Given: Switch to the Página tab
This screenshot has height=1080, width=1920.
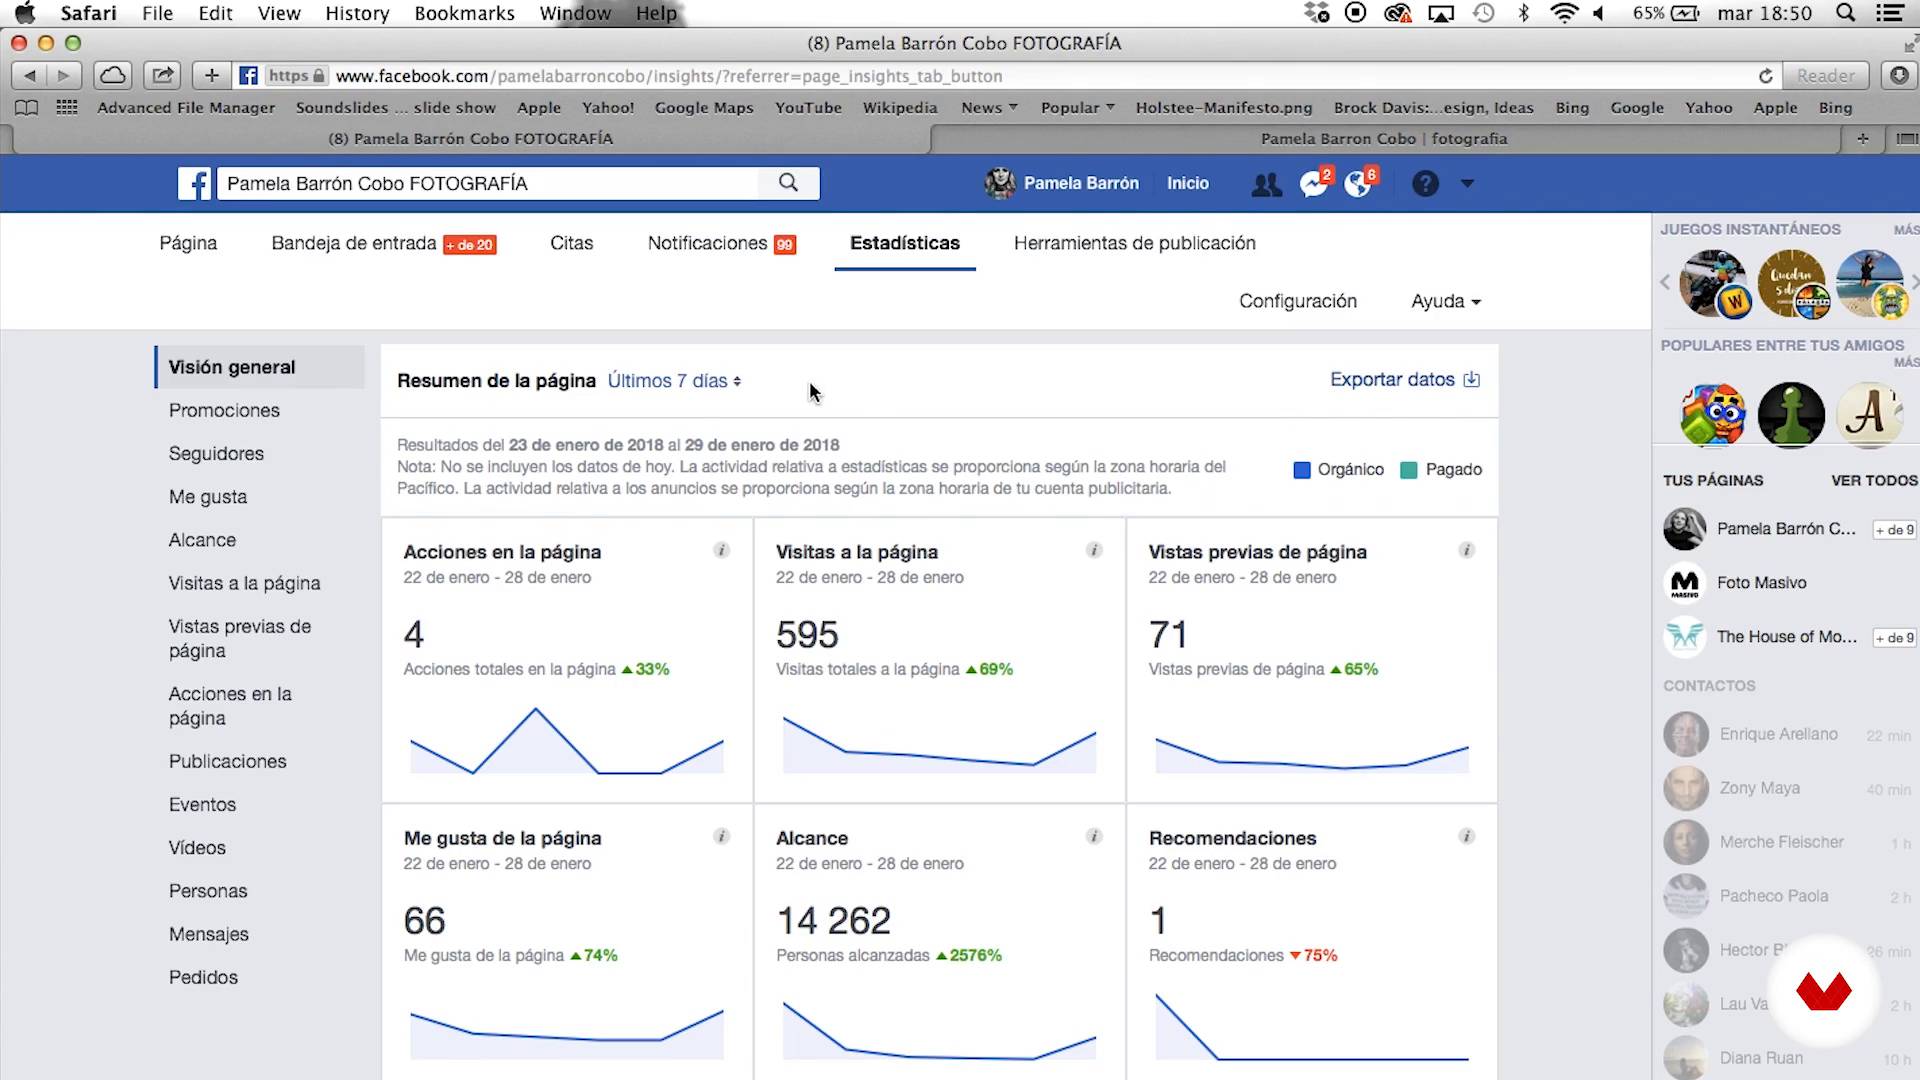Looking at the screenshot, I should pos(188,243).
